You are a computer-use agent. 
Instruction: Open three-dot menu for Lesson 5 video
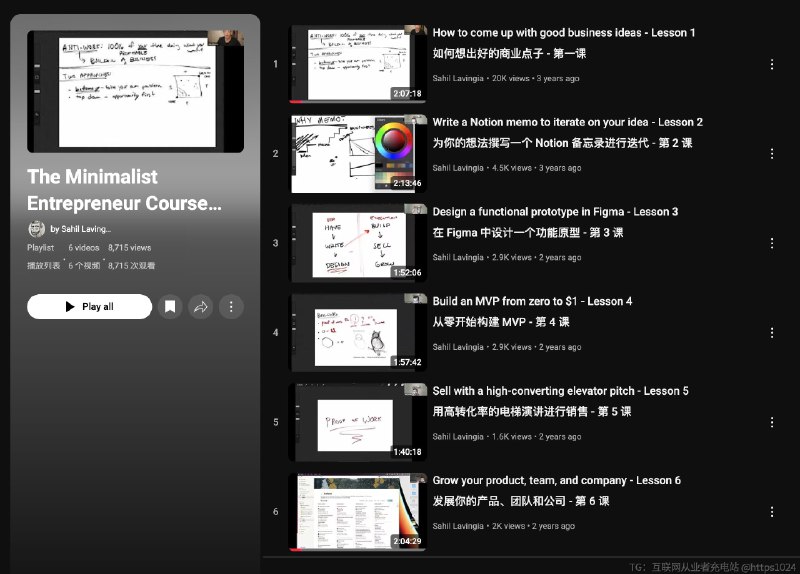pos(771,422)
